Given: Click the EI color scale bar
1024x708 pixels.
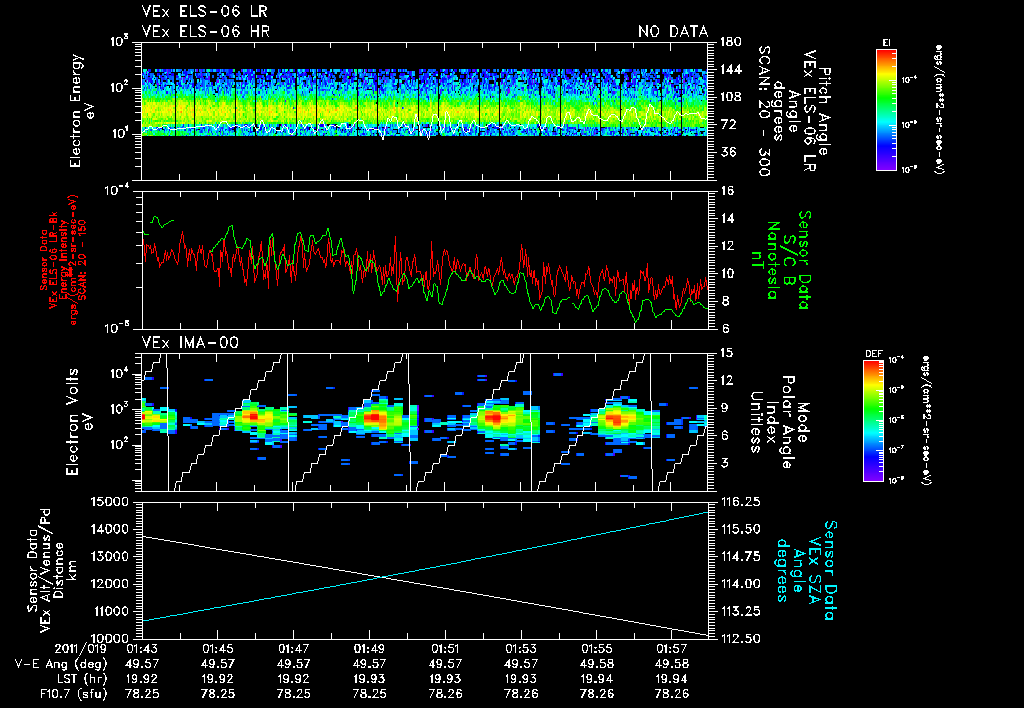Looking at the screenshot, I should [886, 109].
